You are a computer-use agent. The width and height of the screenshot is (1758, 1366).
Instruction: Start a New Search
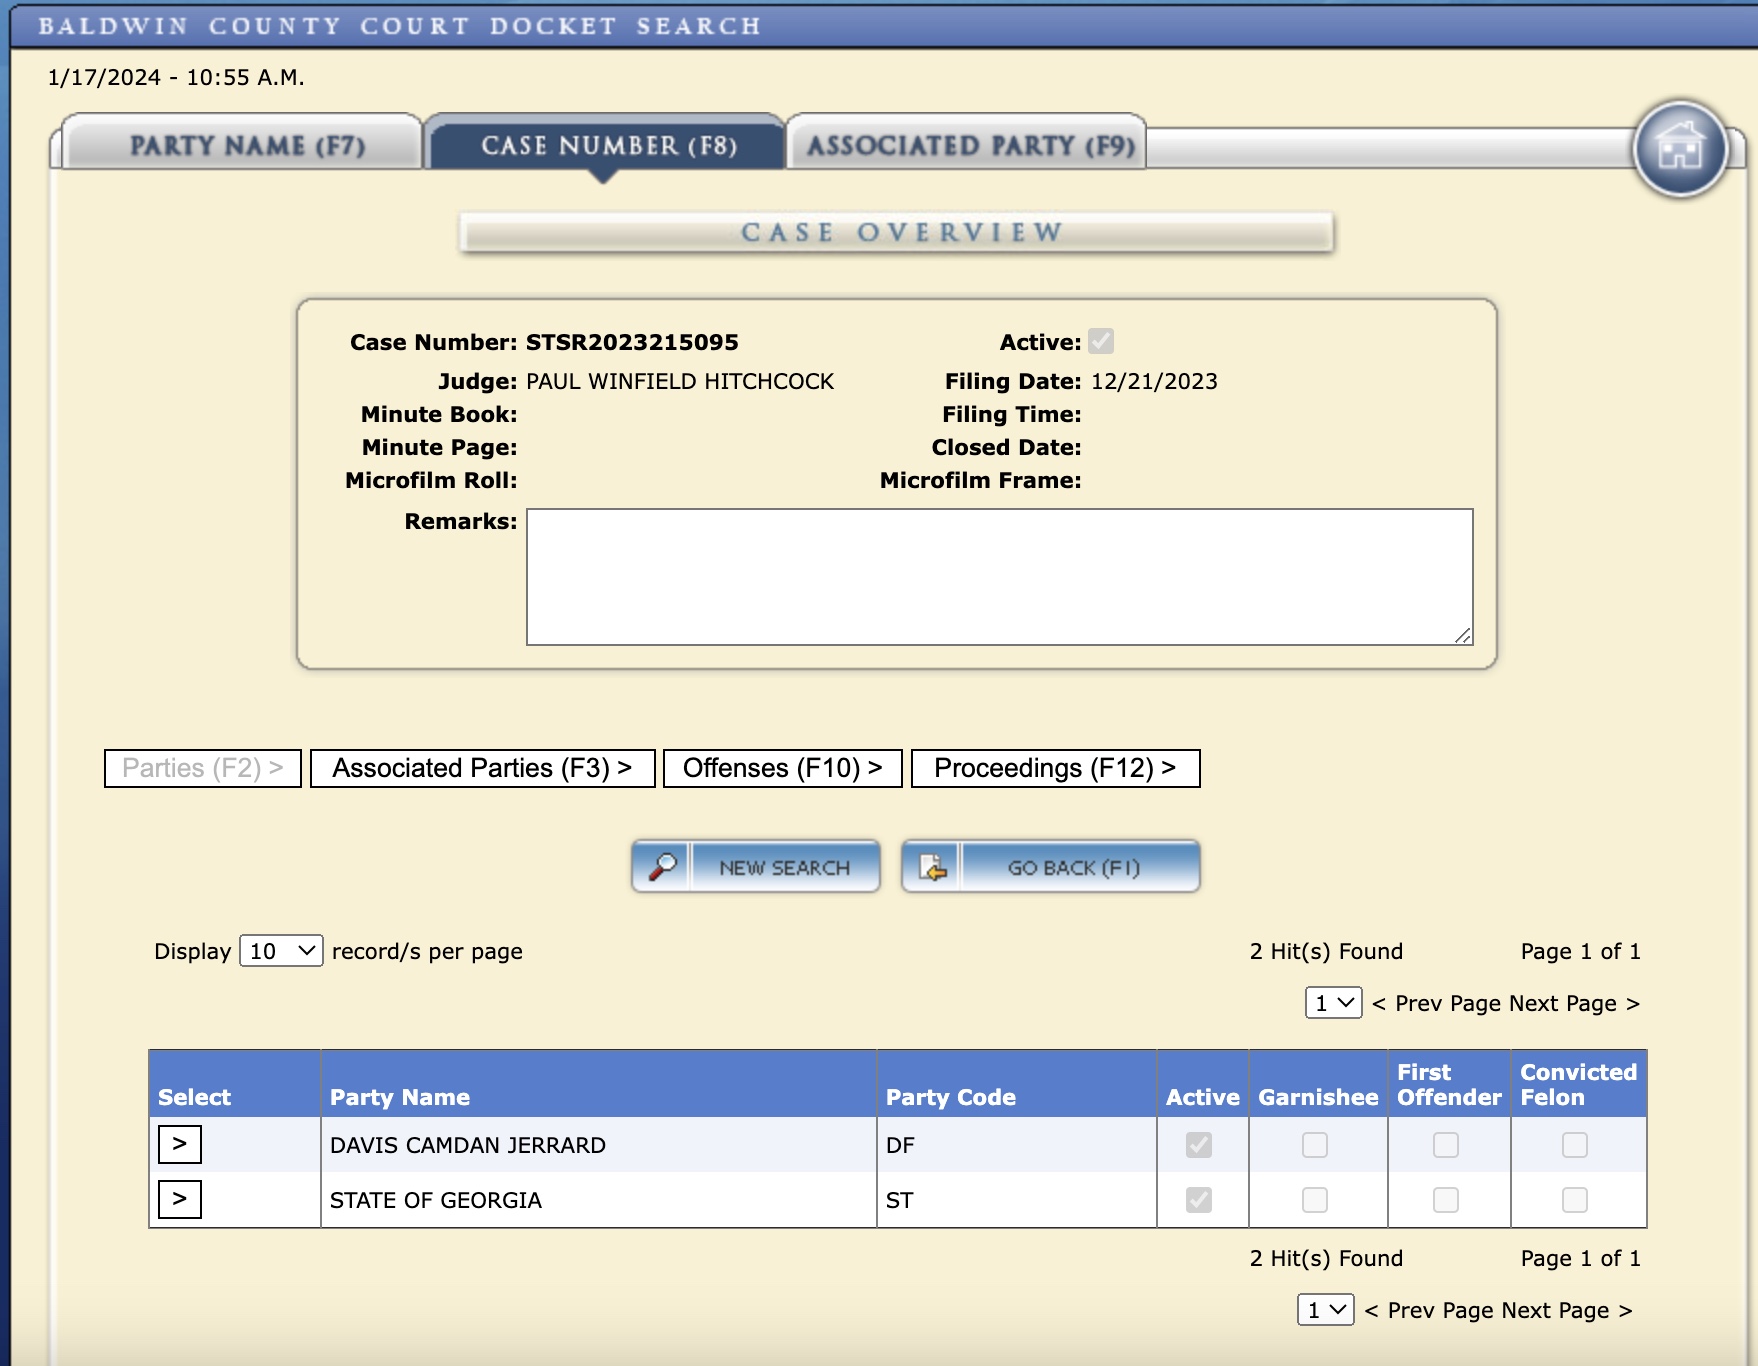pos(756,866)
